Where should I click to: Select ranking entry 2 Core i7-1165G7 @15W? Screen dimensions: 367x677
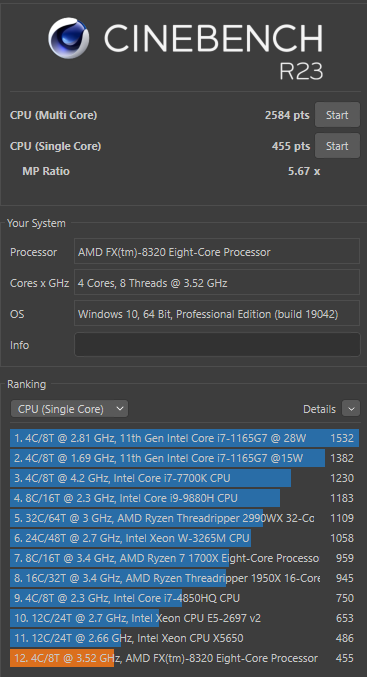click(184, 458)
